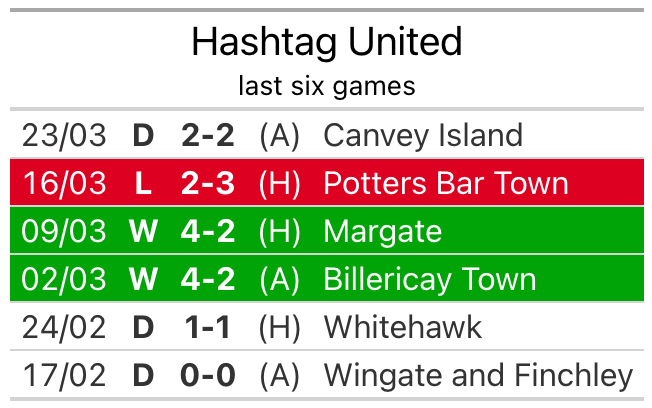
Task: Click the W result letter in Margate row
Action: click(143, 231)
